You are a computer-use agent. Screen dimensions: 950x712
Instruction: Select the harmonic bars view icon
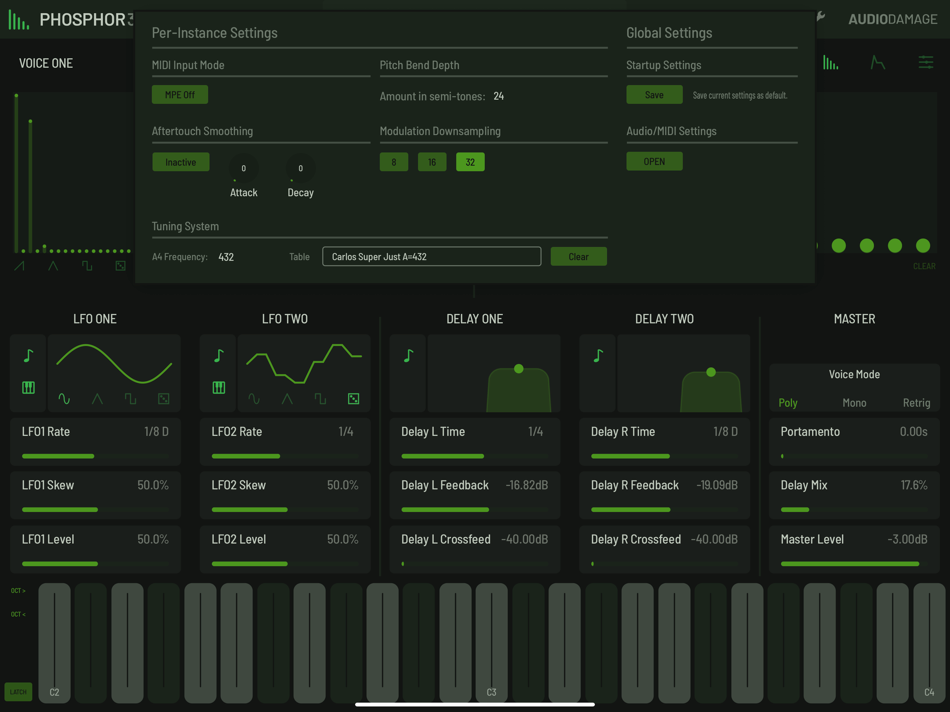[x=830, y=62]
